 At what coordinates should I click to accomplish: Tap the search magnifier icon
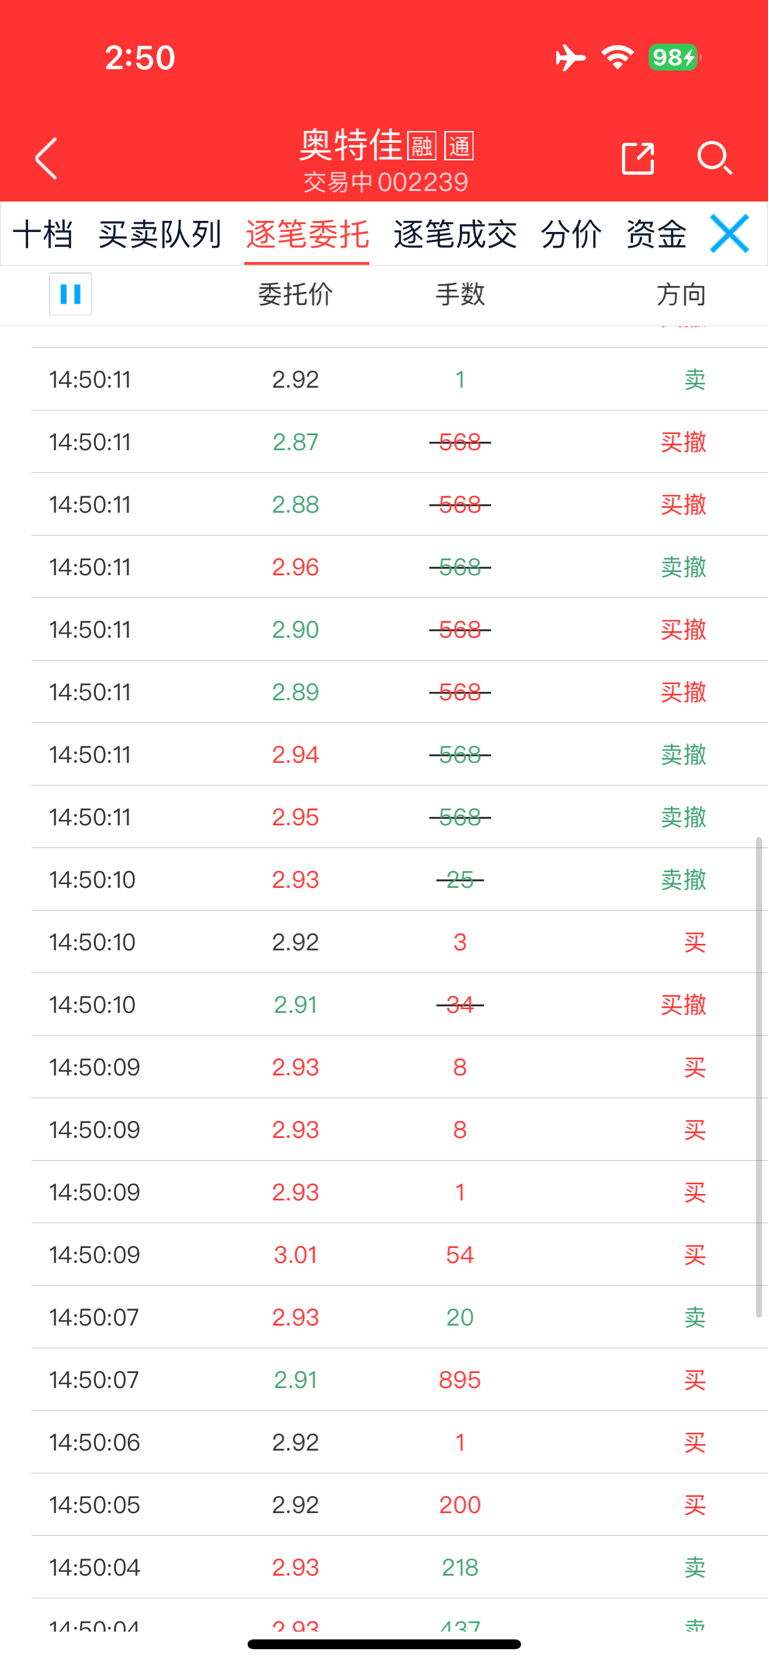(x=714, y=158)
